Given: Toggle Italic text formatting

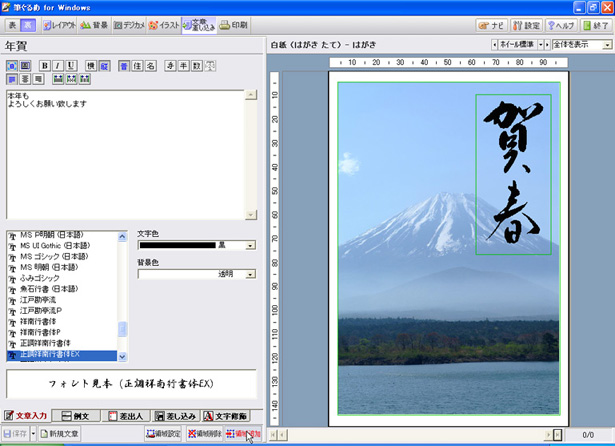Looking at the screenshot, I should 58,65.
